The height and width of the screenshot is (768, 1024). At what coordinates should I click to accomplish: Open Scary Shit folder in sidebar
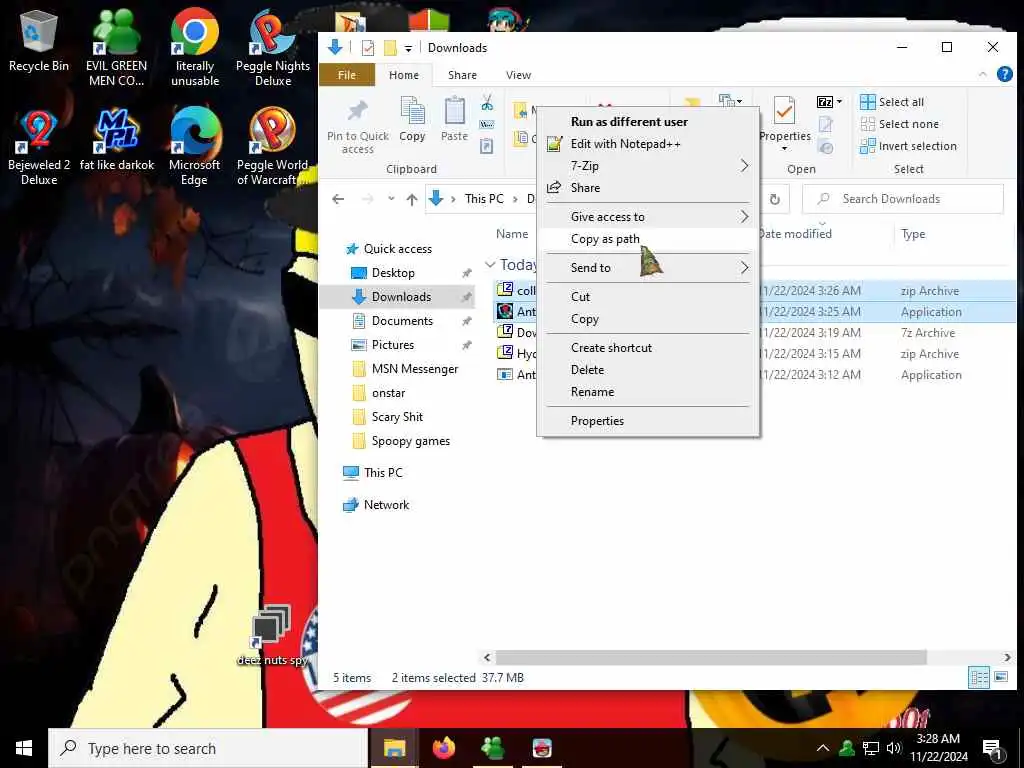[x=397, y=417]
